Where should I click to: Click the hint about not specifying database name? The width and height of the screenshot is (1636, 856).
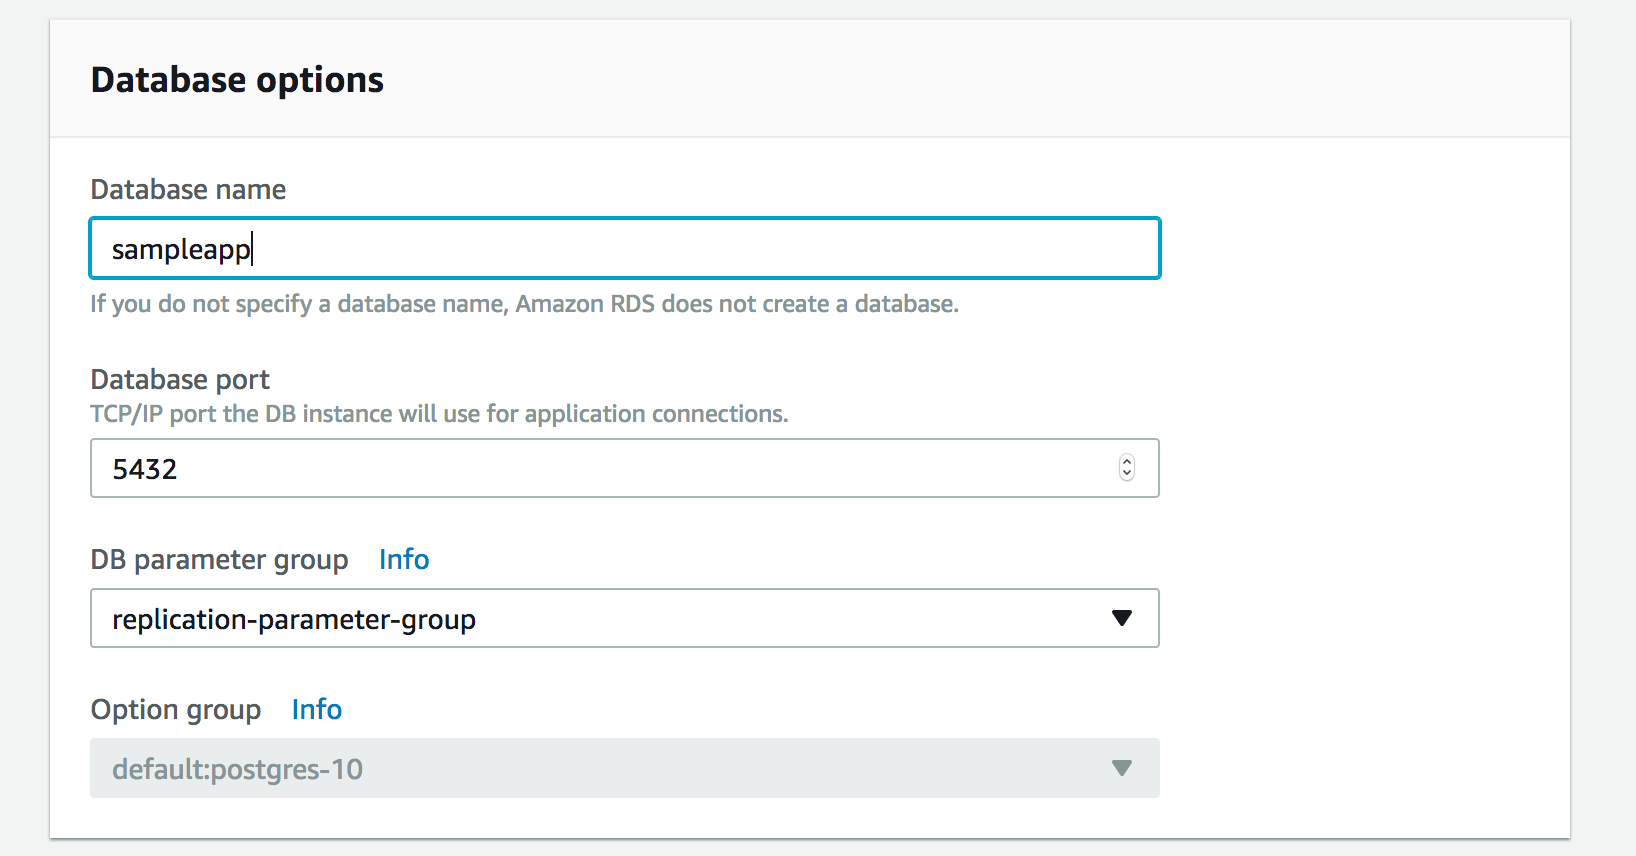tap(524, 304)
